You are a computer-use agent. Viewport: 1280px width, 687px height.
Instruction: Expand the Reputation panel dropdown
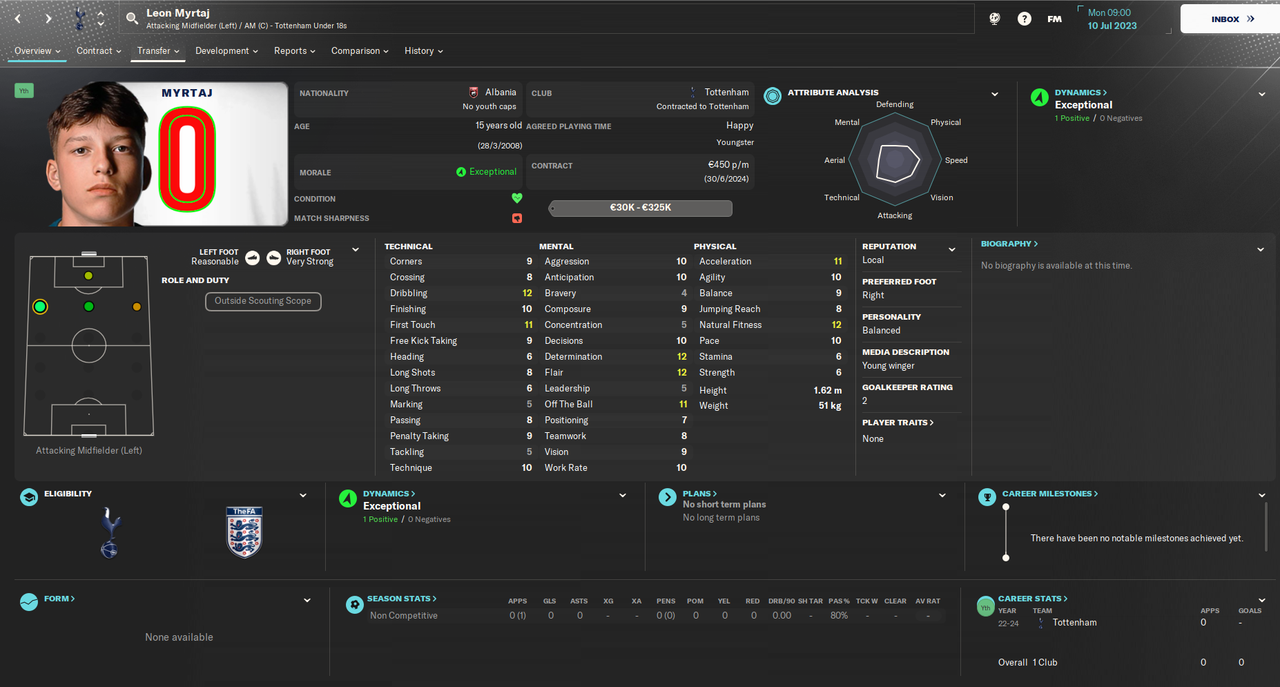click(x=952, y=250)
